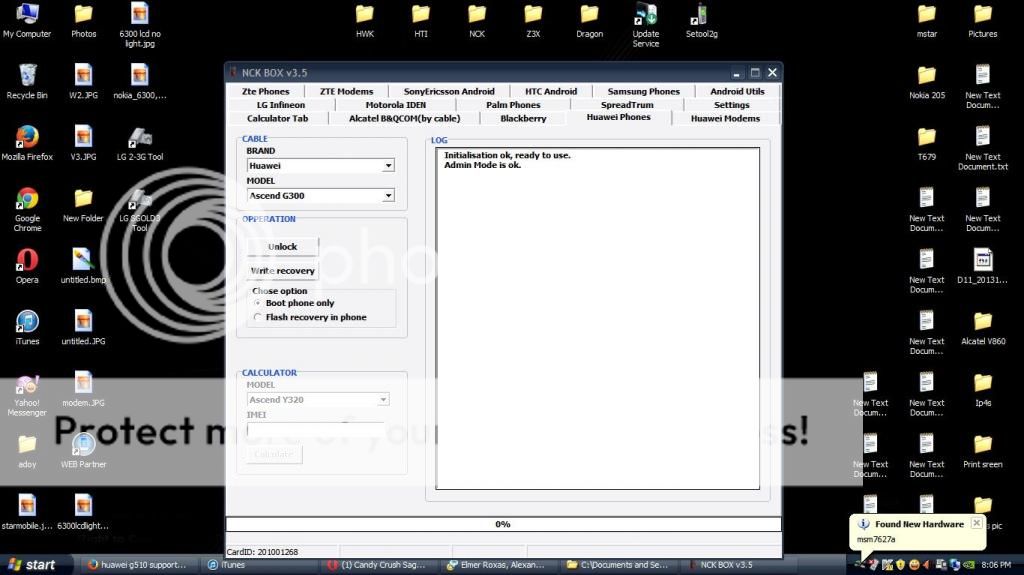Open the Update Service shortcut
Viewport: 1024px width, 575px height.
[x=646, y=15]
